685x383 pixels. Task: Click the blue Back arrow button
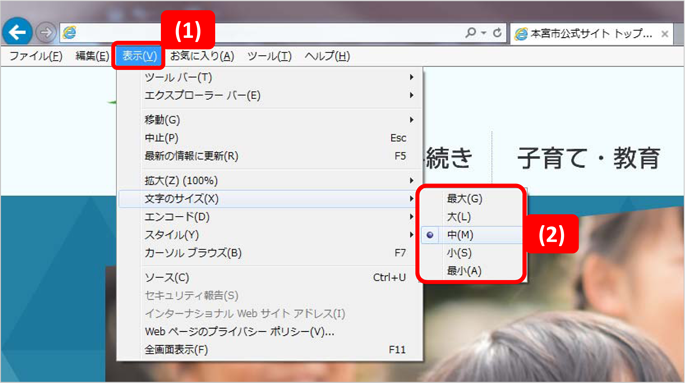click(x=17, y=32)
